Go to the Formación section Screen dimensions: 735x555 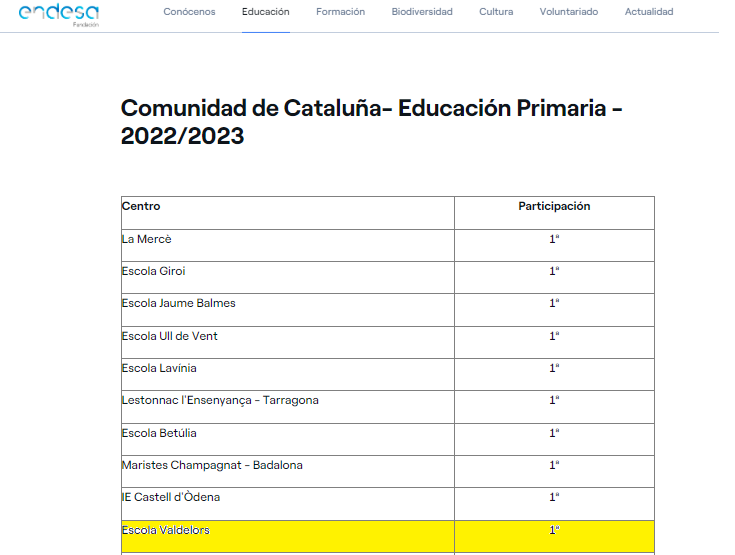coord(340,12)
